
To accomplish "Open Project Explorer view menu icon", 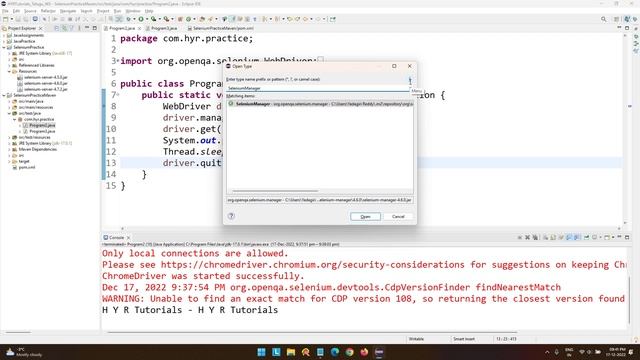I will [x=79, y=28].
